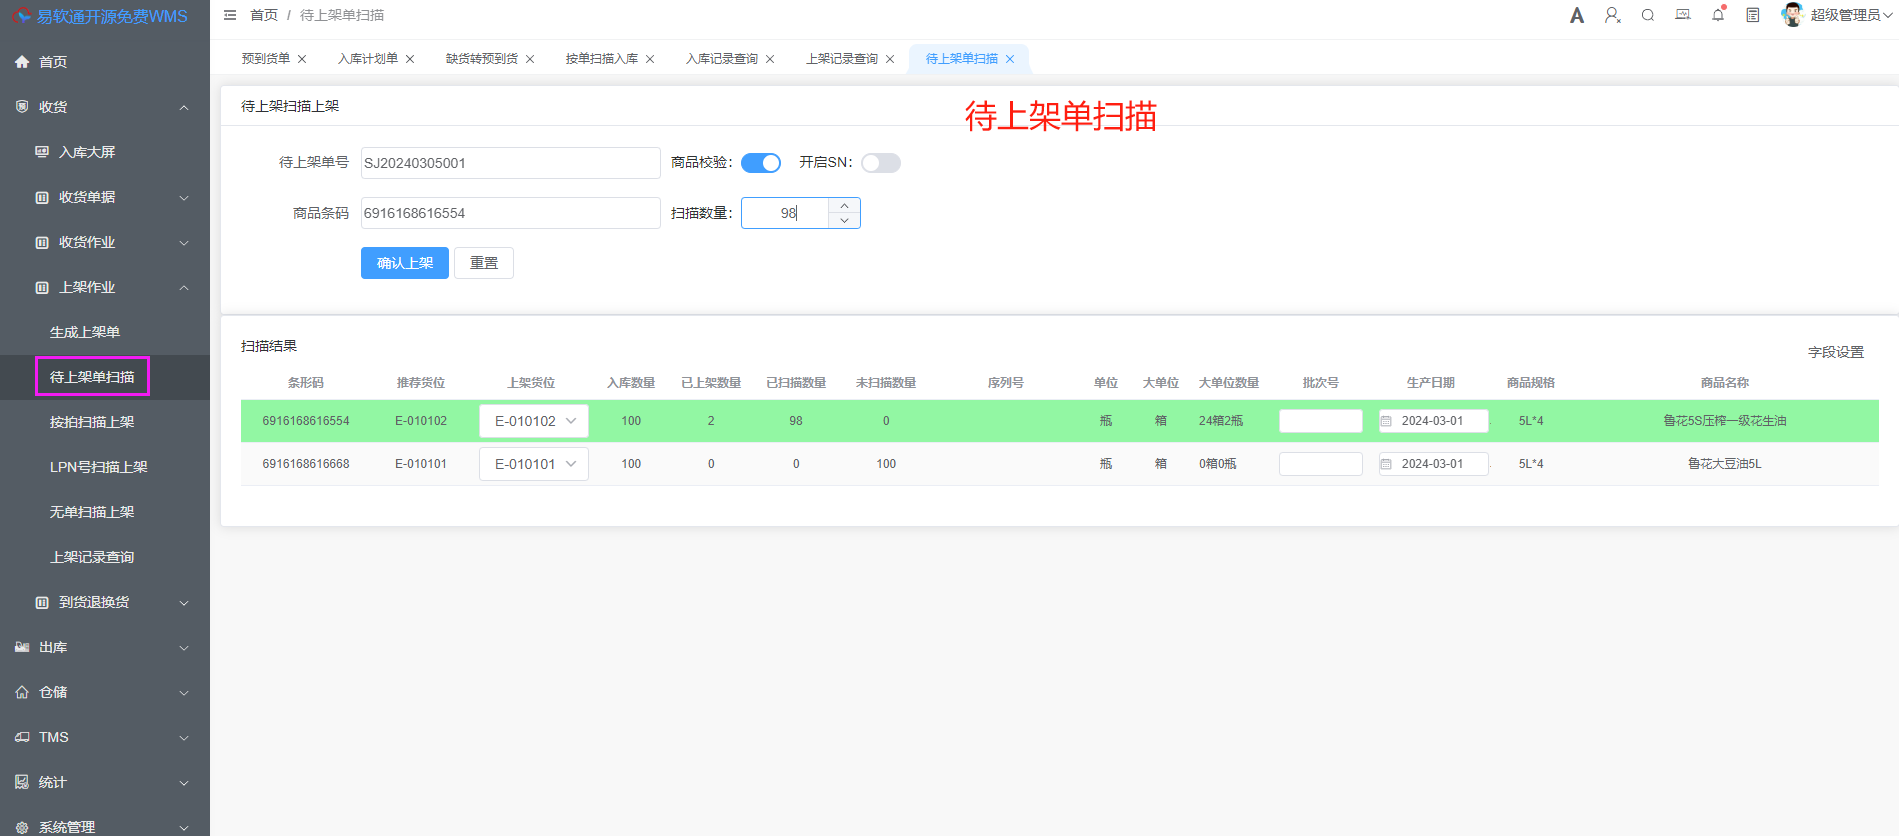The height and width of the screenshot is (836, 1899).
Task: Expand the 收货单据 submenu
Action: click(184, 197)
